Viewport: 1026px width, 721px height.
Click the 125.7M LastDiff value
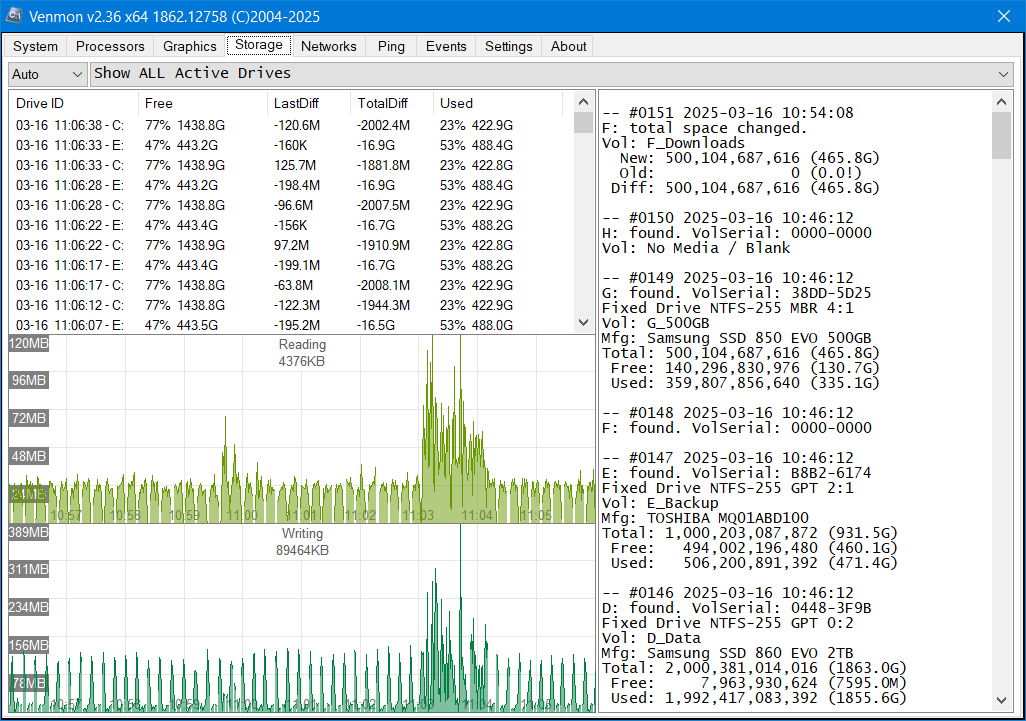pos(294,166)
